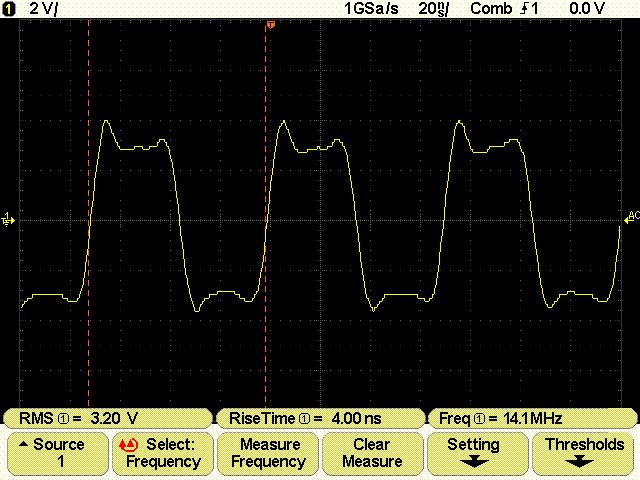The height and width of the screenshot is (480, 640).
Task: Click the RiseTime 4.00 ns measurement readout
Action: [320, 418]
